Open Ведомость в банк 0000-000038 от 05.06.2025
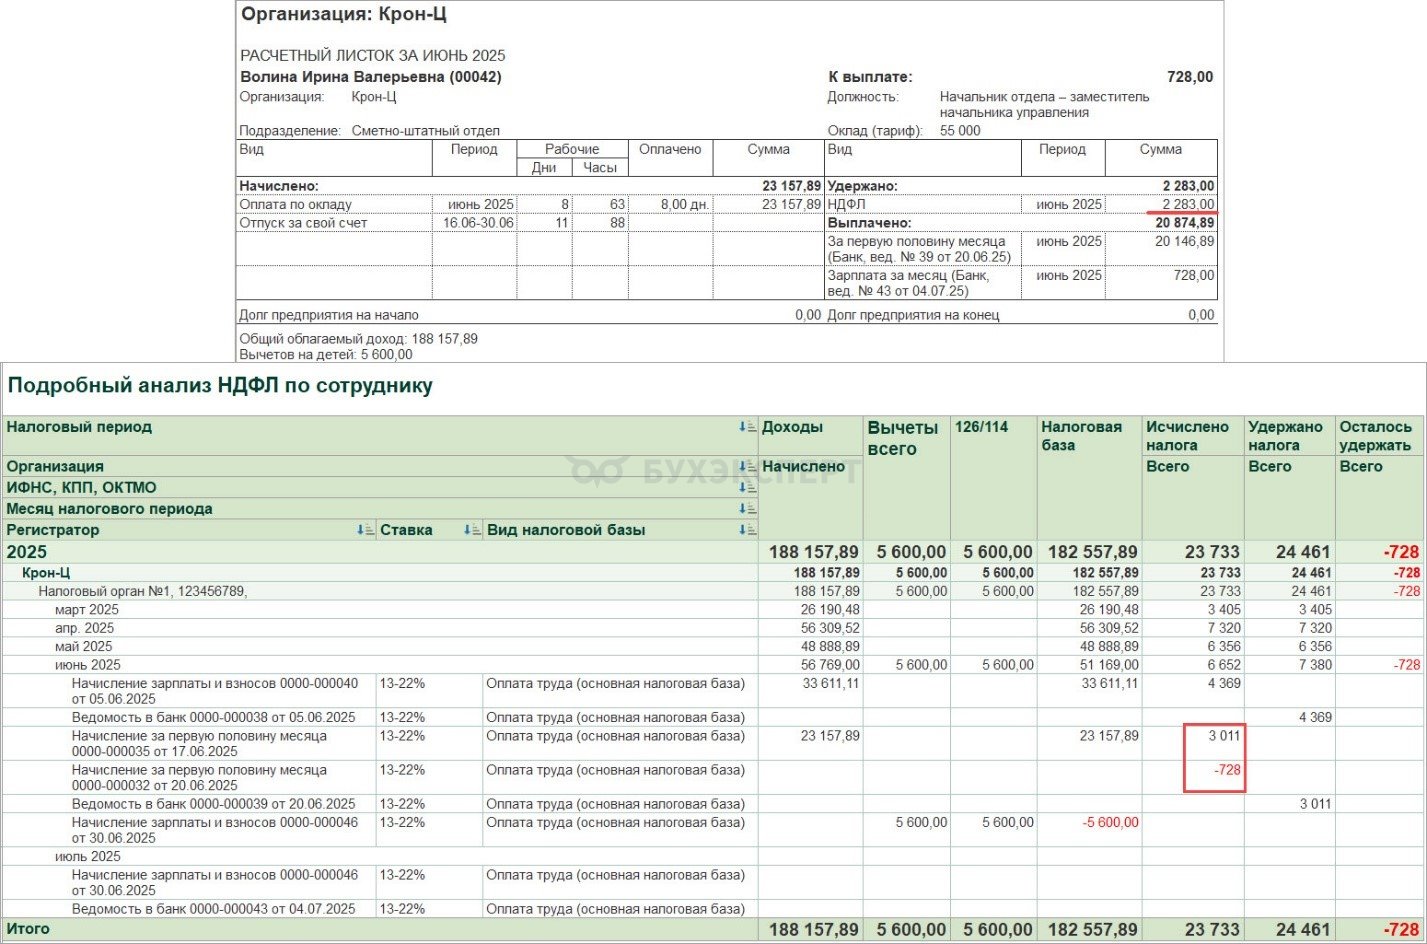The image size is (1427, 944). pyautogui.click(x=213, y=717)
